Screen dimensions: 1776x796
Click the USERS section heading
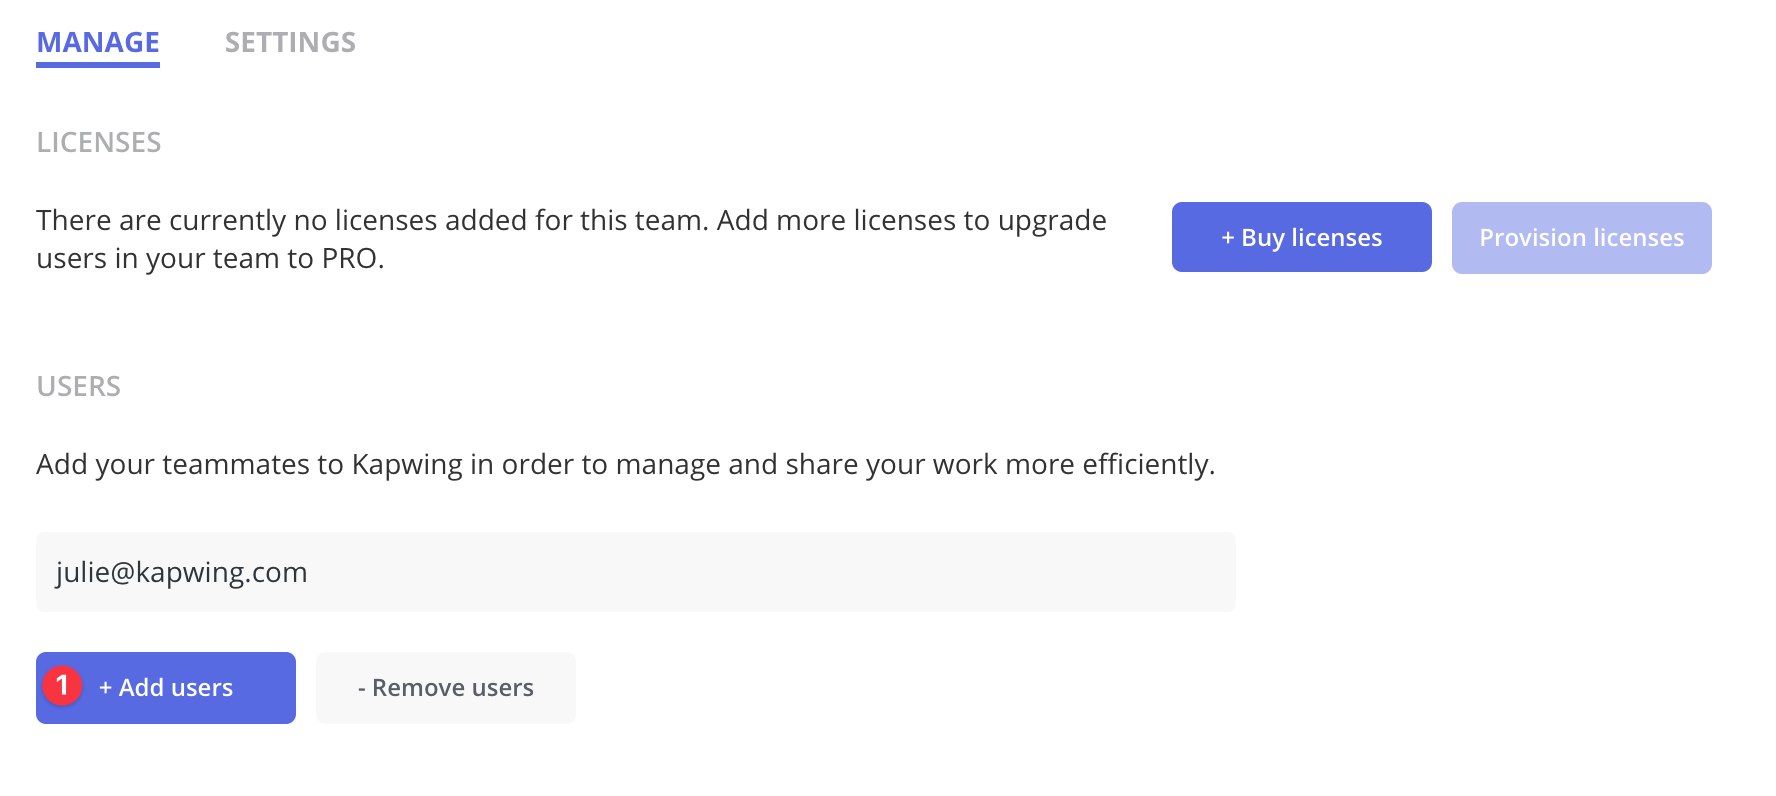tap(78, 386)
